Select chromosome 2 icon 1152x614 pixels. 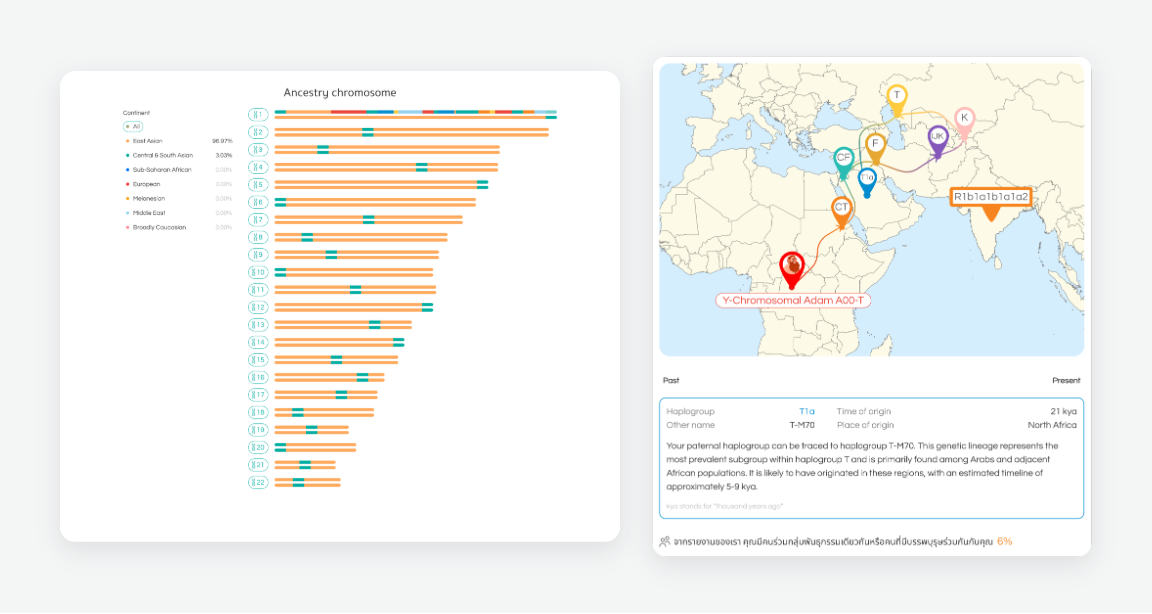click(x=258, y=132)
